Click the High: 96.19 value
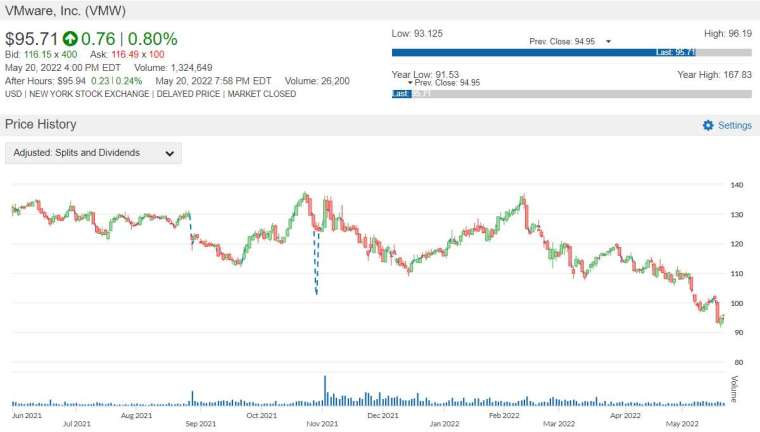Screen dimensions: 760x432 728,33
